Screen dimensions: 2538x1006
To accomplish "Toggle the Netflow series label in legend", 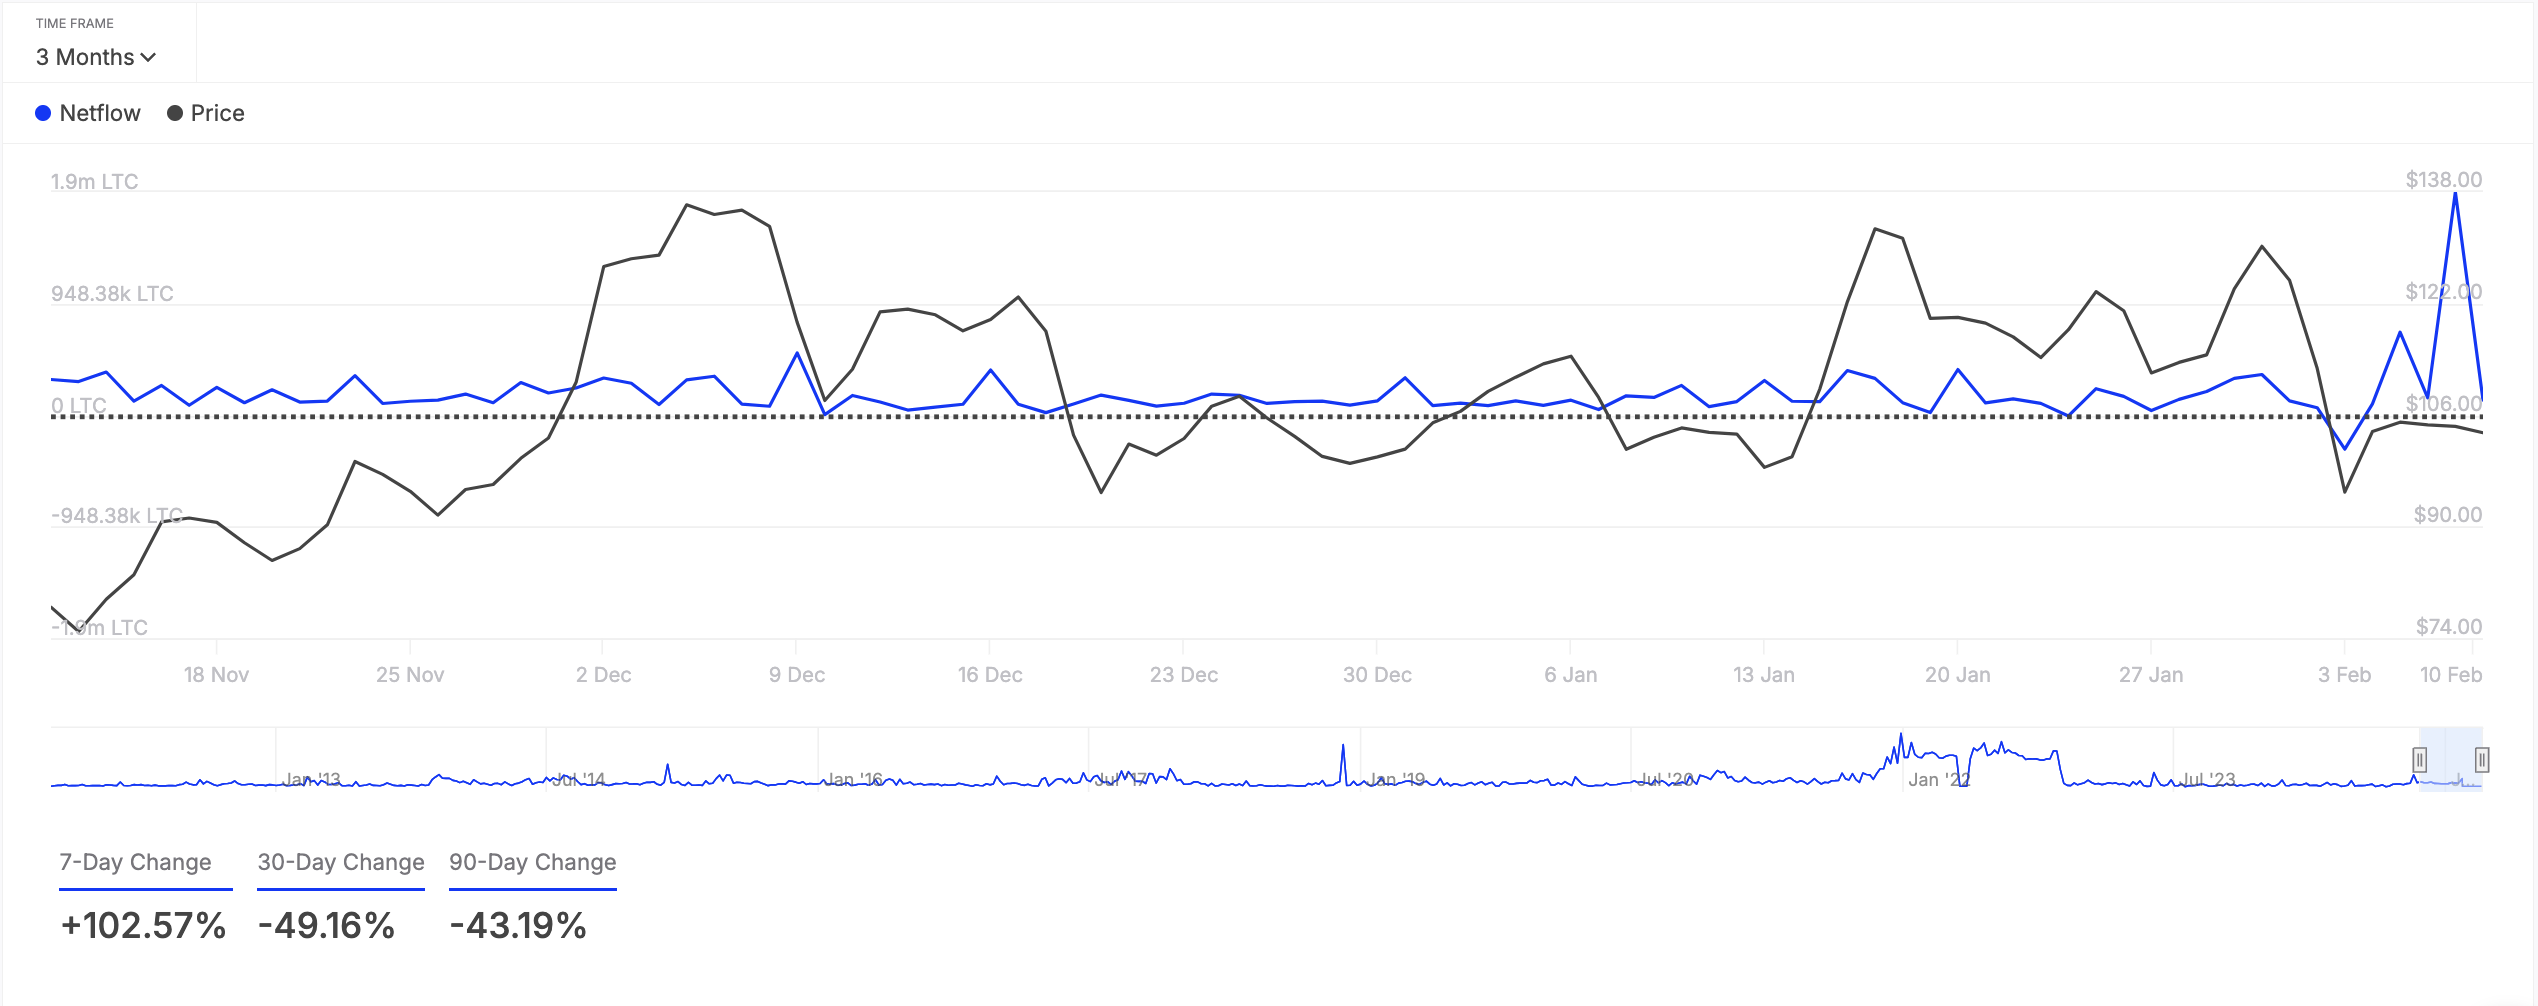I will (x=100, y=113).
